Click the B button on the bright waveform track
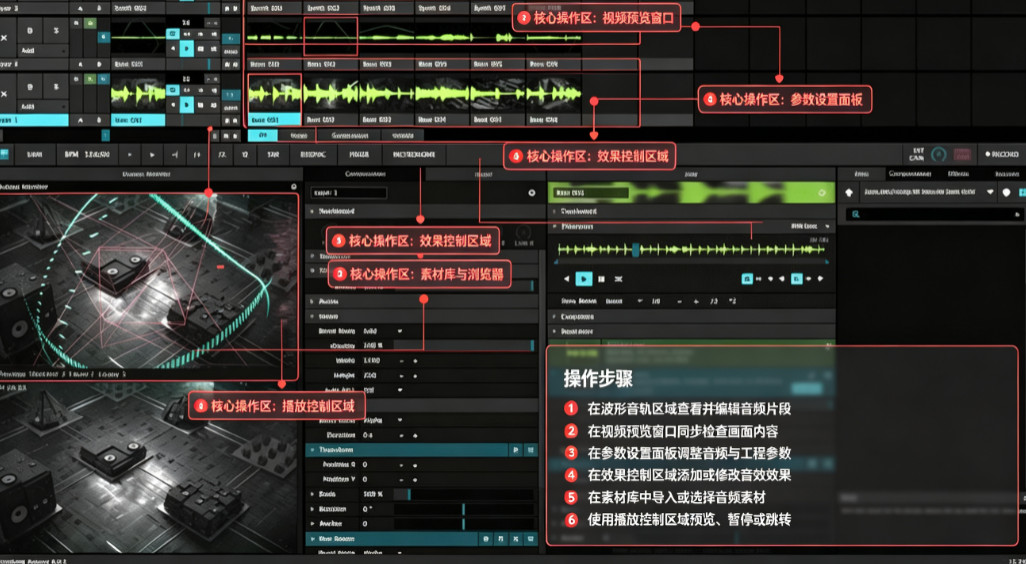The height and width of the screenshot is (564, 1026). [x=29, y=86]
